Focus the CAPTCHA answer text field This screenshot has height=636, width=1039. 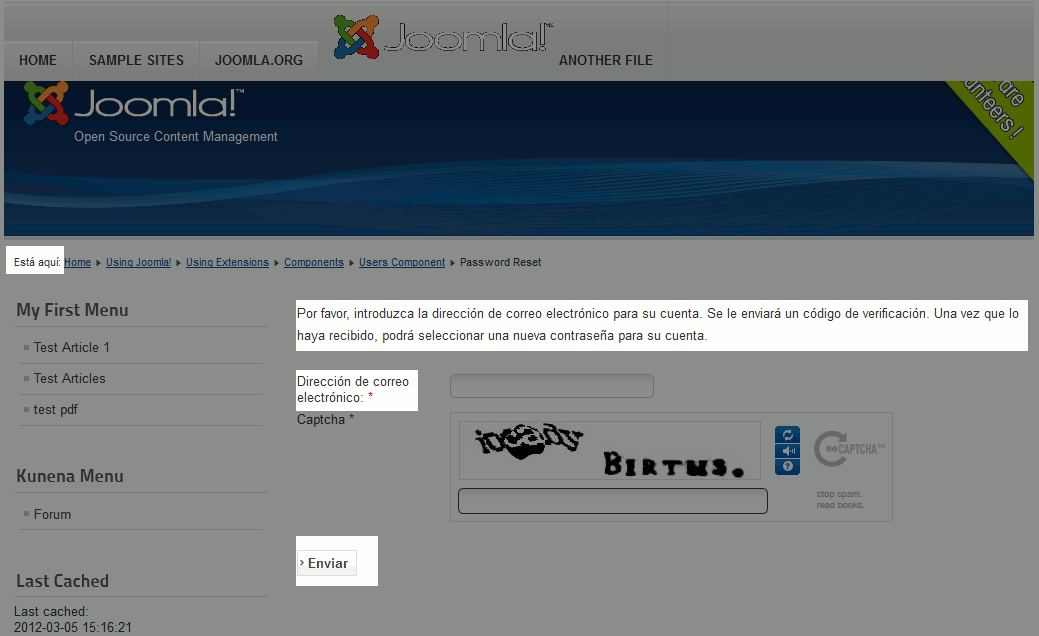613,501
